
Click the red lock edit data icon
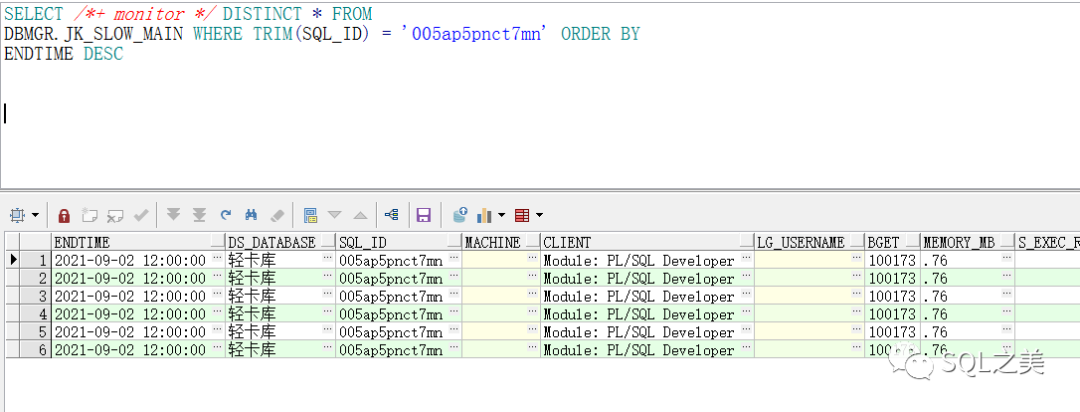point(64,216)
